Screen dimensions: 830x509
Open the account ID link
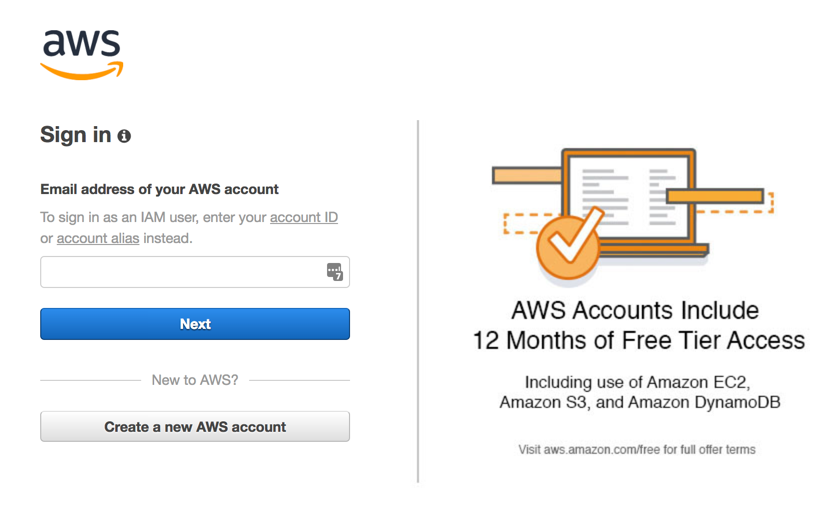click(304, 217)
